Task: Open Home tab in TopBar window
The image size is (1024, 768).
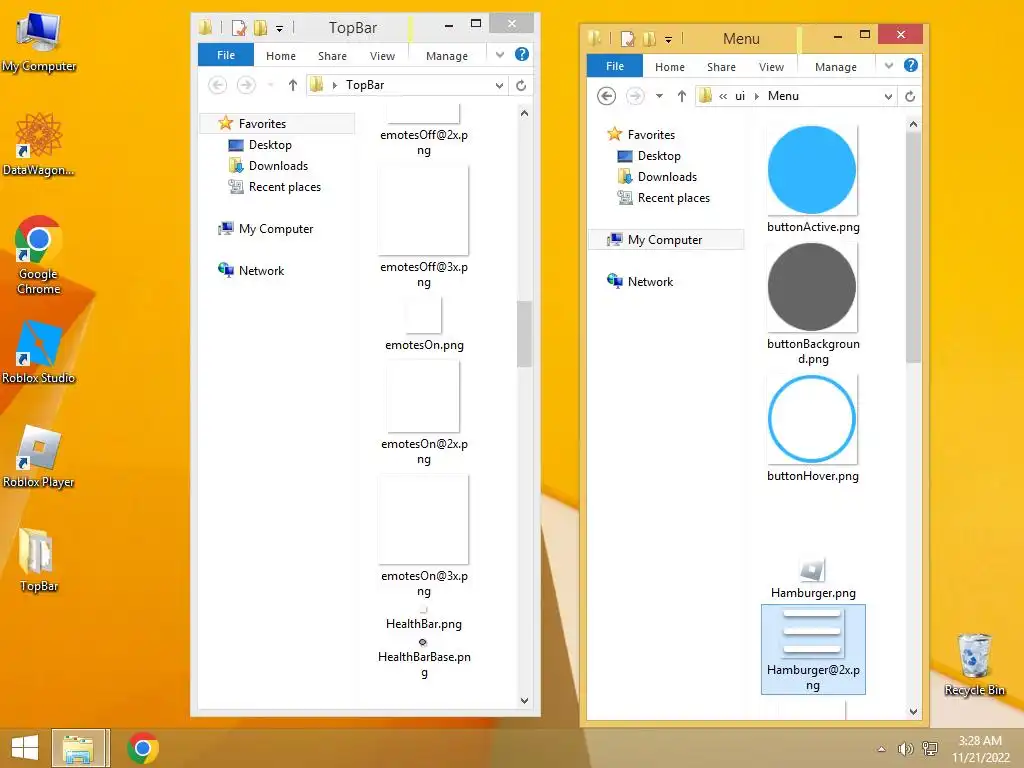Action: pyautogui.click(x=281, y=56)
